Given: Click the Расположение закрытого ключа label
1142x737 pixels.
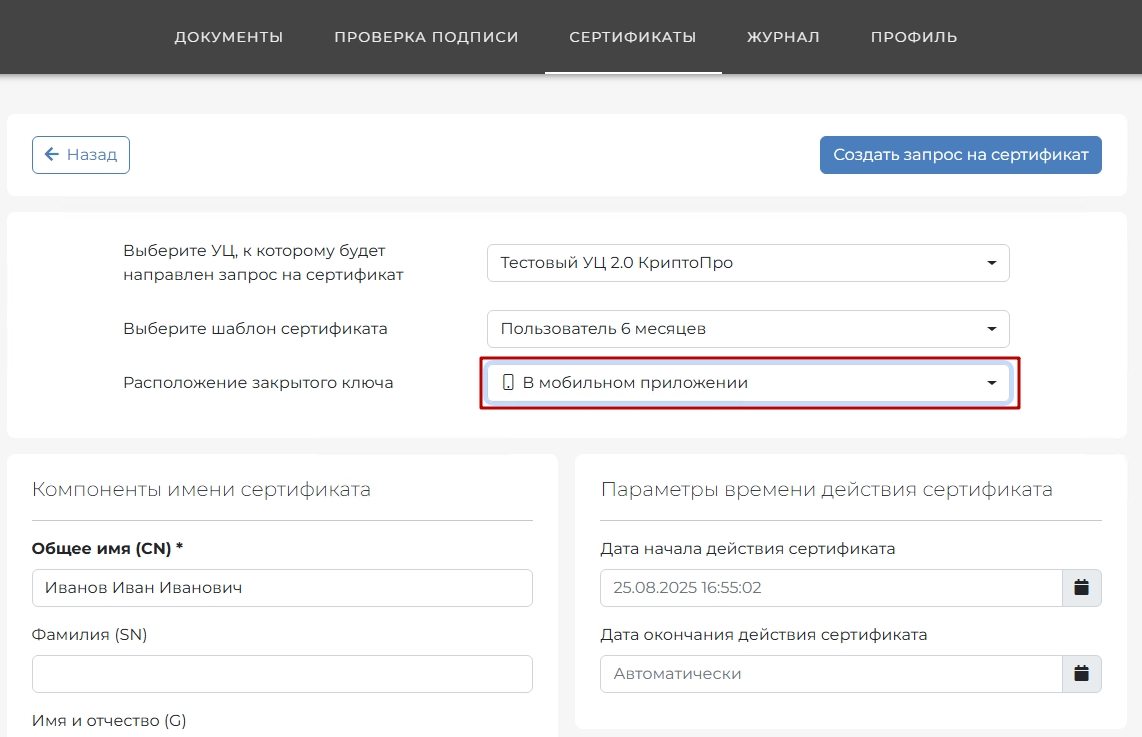Looking at the screenshot, I should tap(258, 383).
